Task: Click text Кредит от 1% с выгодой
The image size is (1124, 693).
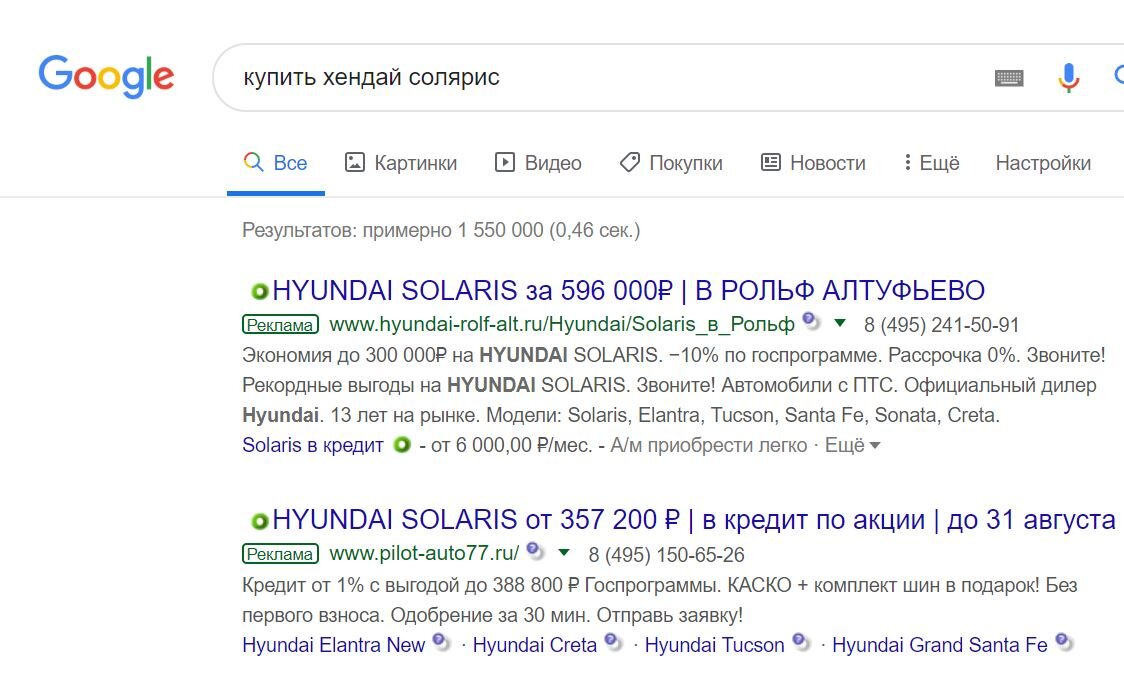Action: point(351,586)
